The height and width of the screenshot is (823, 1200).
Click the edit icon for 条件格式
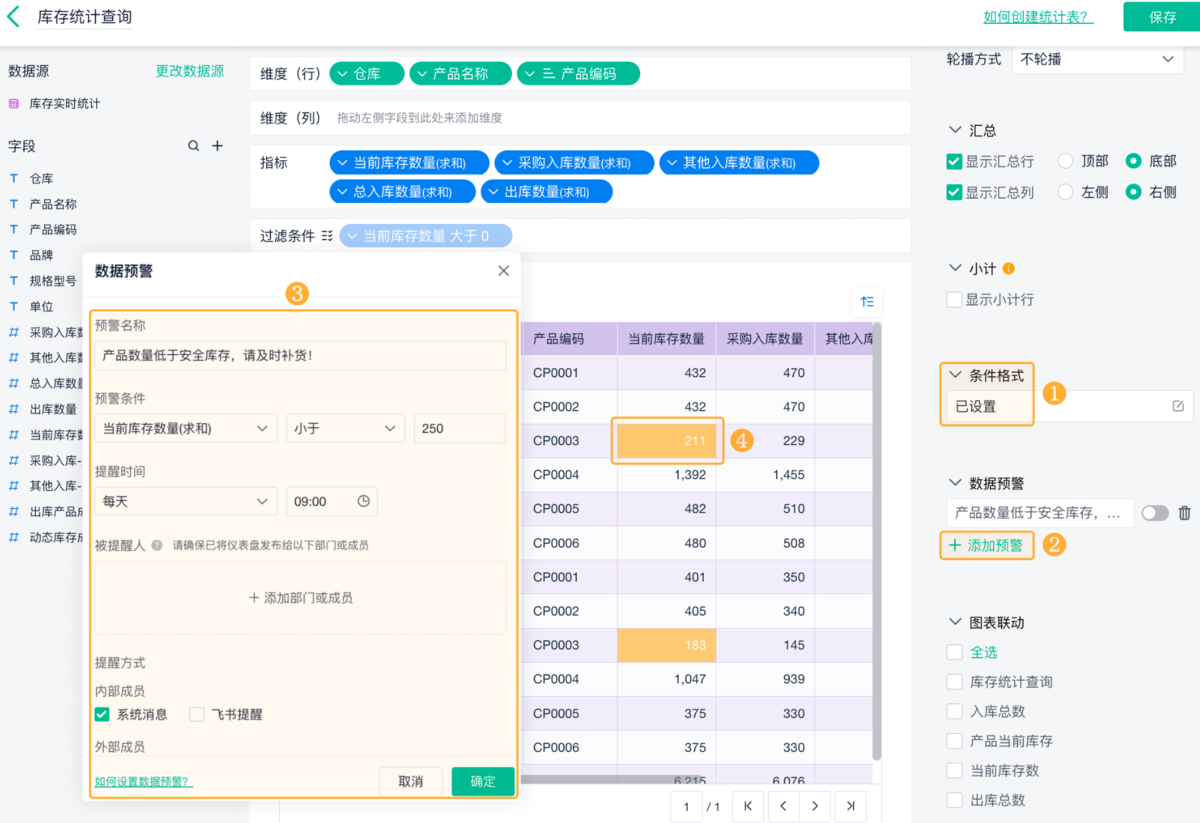[x=1178, y=406]
